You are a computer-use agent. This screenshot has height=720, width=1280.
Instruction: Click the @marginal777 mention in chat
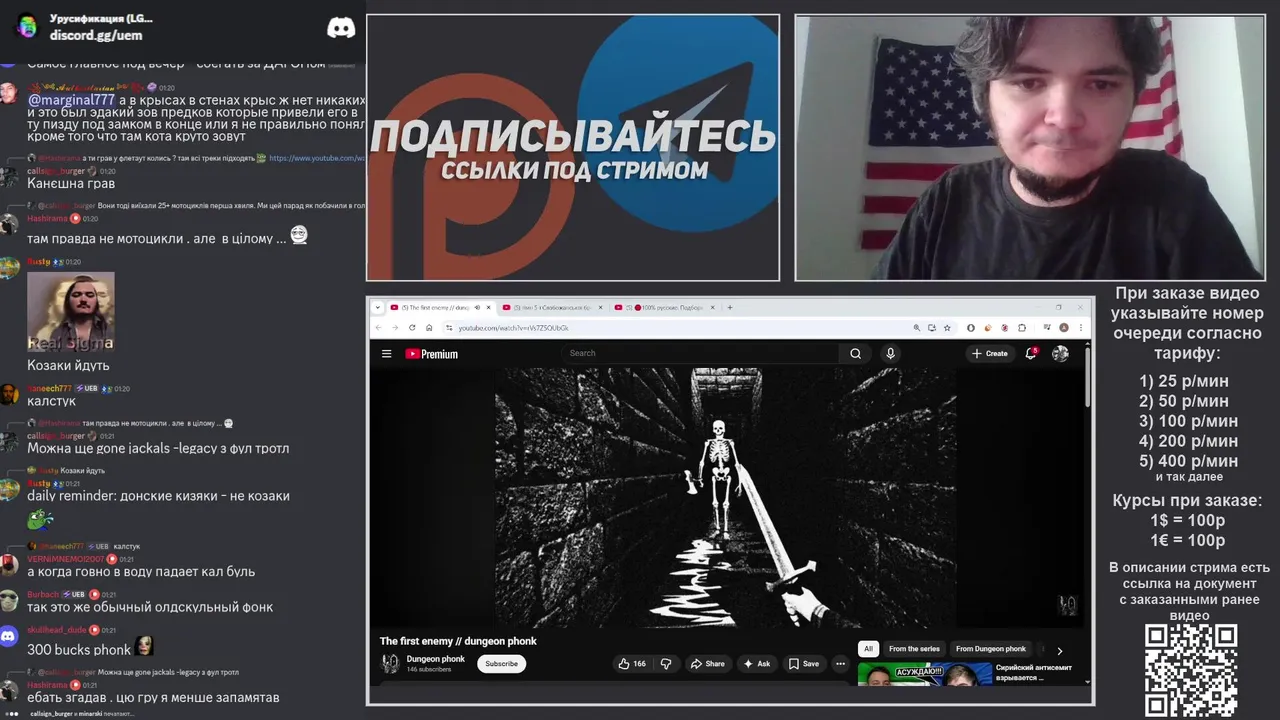click(71, 100)
